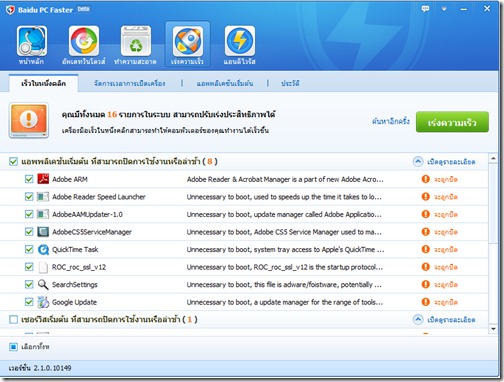Click the delay-disable link for SearchSettings
This screenshot has height=382, width=504.
[x=446, y=285]
